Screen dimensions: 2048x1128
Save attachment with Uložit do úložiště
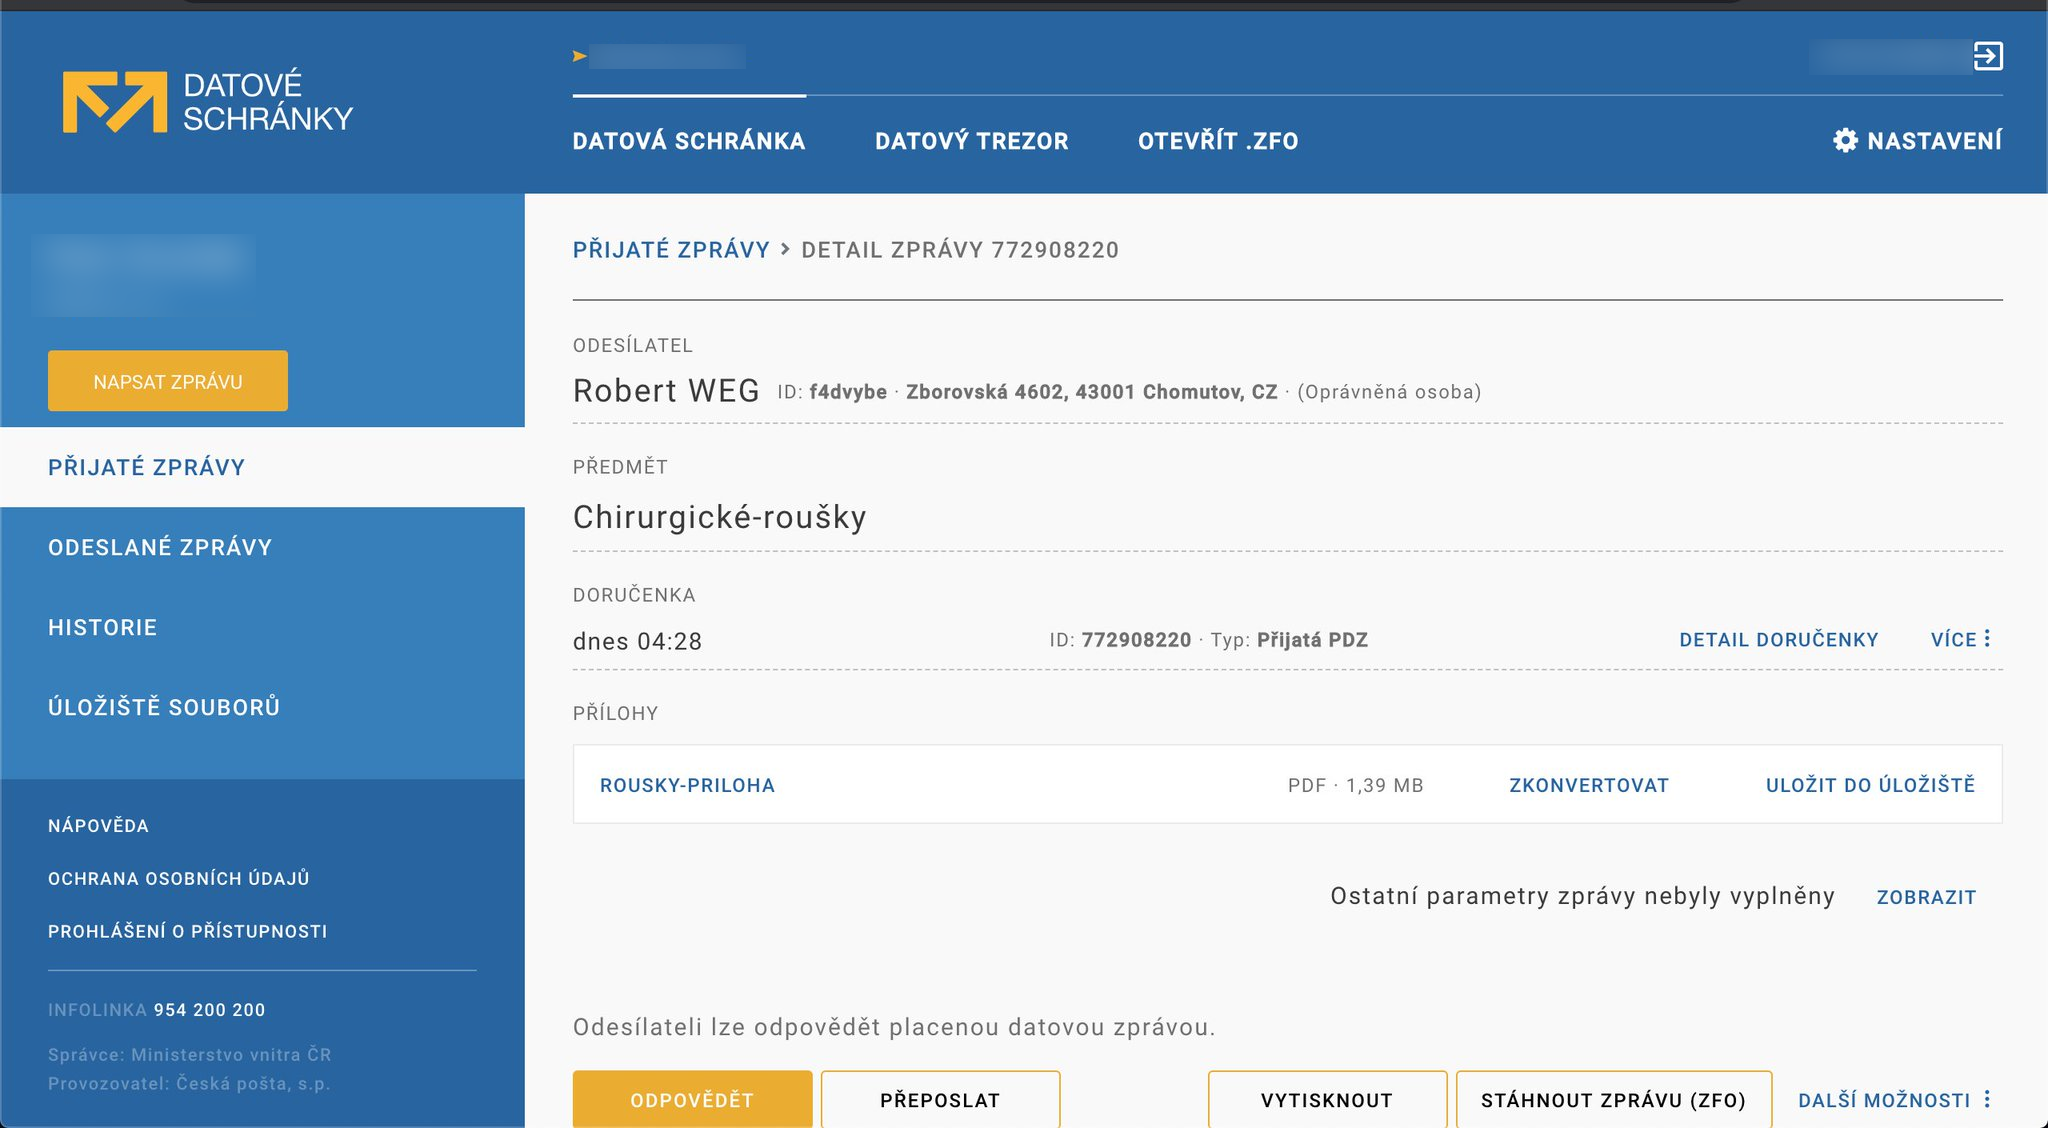coord(1870,785)
